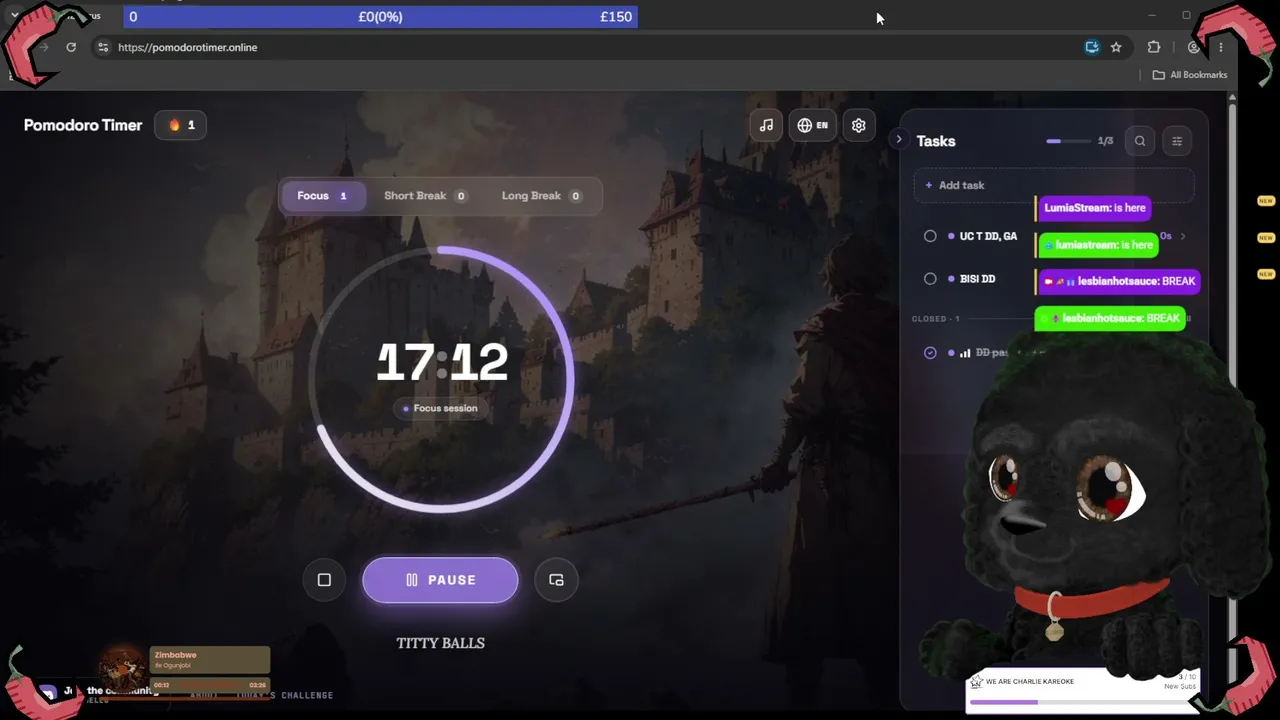View site information icon in address bar
The image size is (1280, 720).
[102, 47]
